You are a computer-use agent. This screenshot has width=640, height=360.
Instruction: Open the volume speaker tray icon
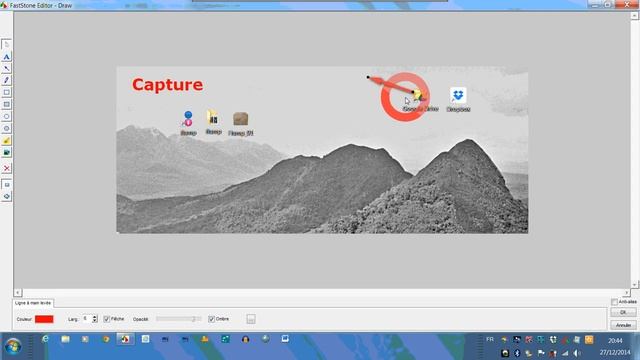click(x=577, y=353)
